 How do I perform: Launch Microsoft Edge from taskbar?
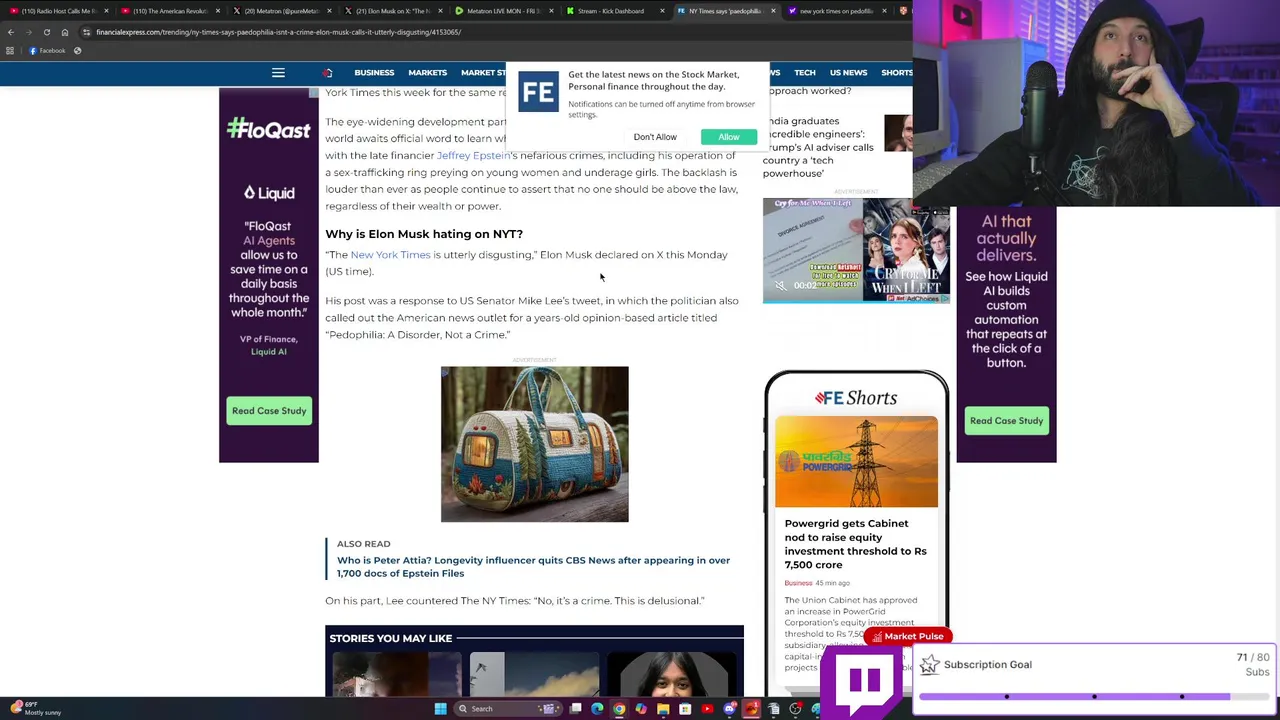[597, 709]
